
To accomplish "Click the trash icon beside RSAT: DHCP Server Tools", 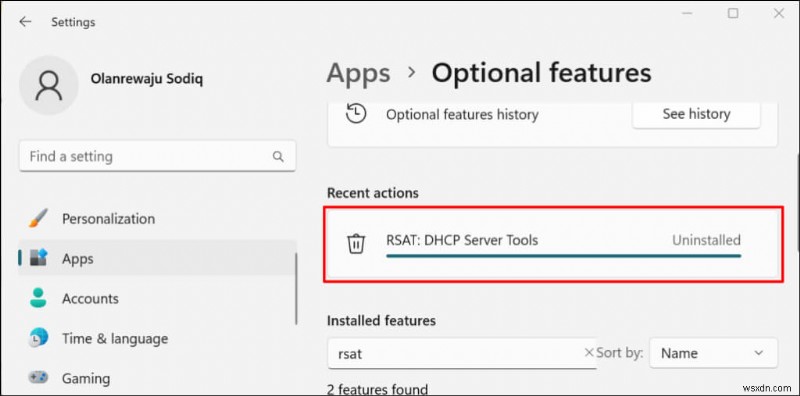I will tap(356, 243).
